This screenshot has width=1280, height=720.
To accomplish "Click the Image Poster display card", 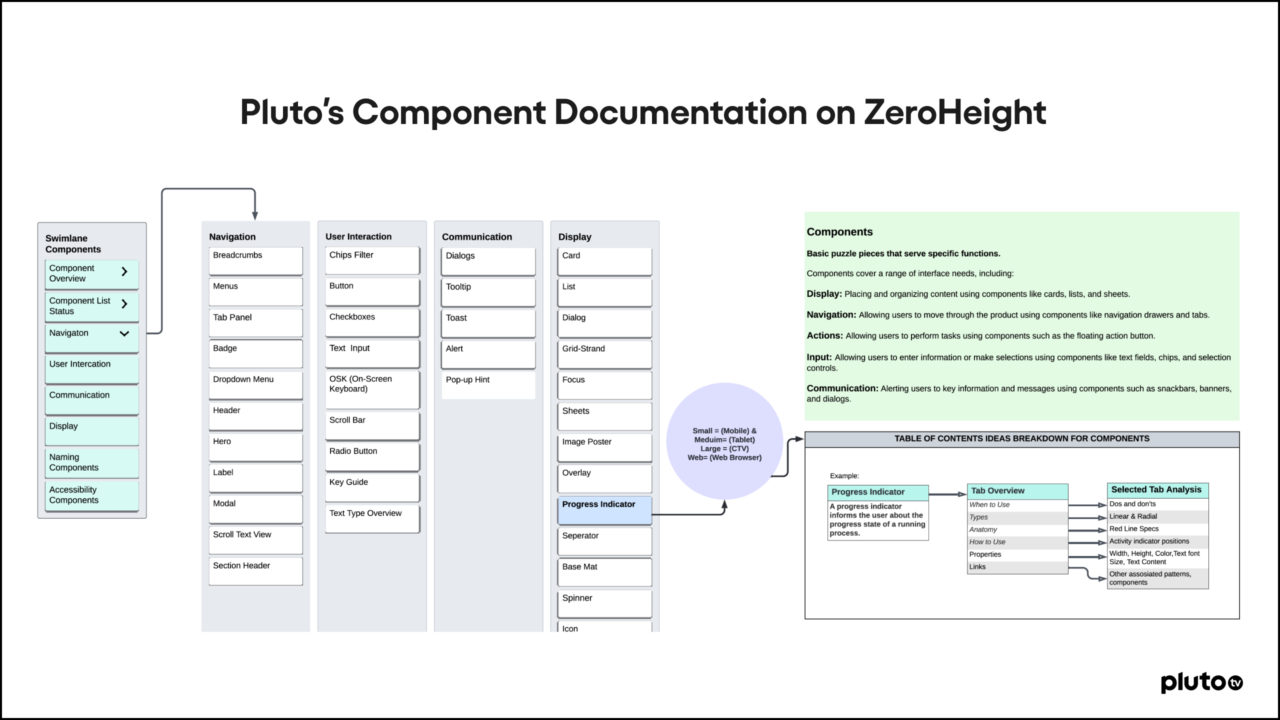I will 604,446.
